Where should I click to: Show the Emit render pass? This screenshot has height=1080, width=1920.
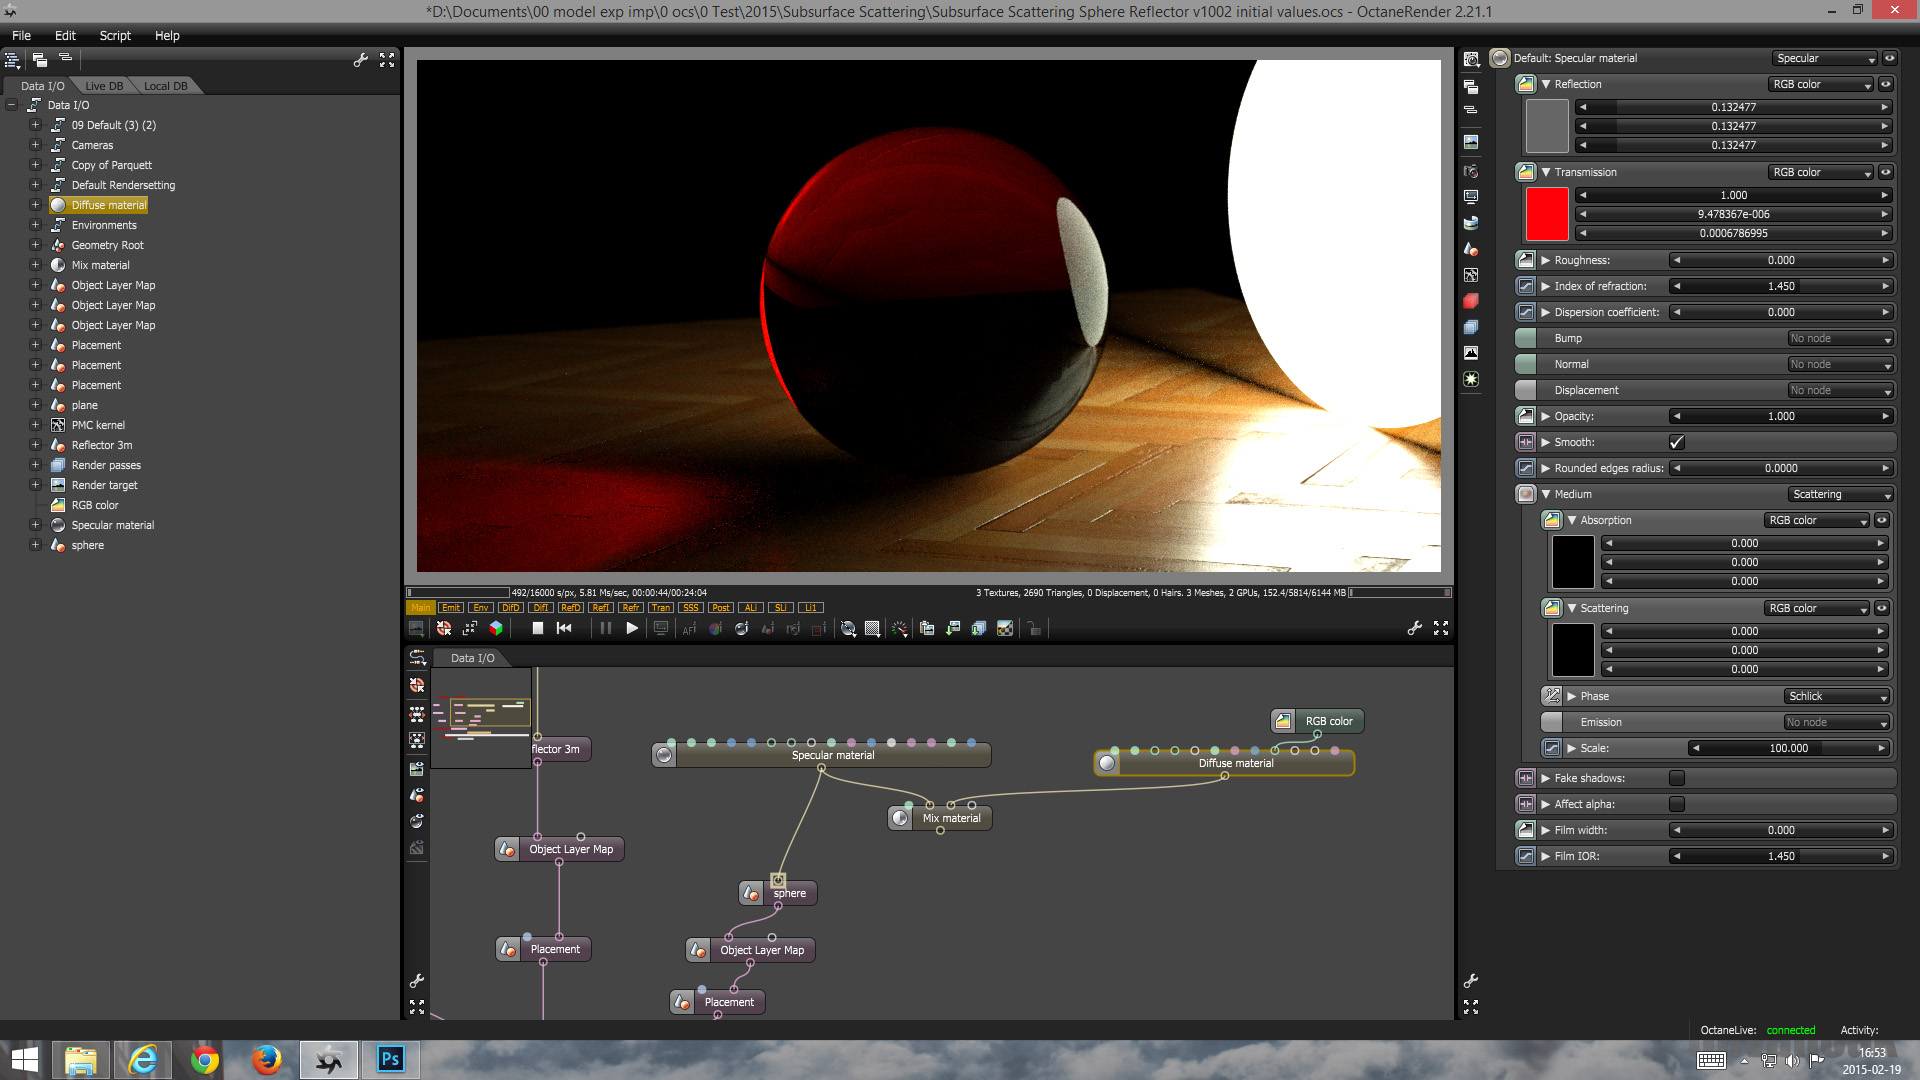(451, 607)
